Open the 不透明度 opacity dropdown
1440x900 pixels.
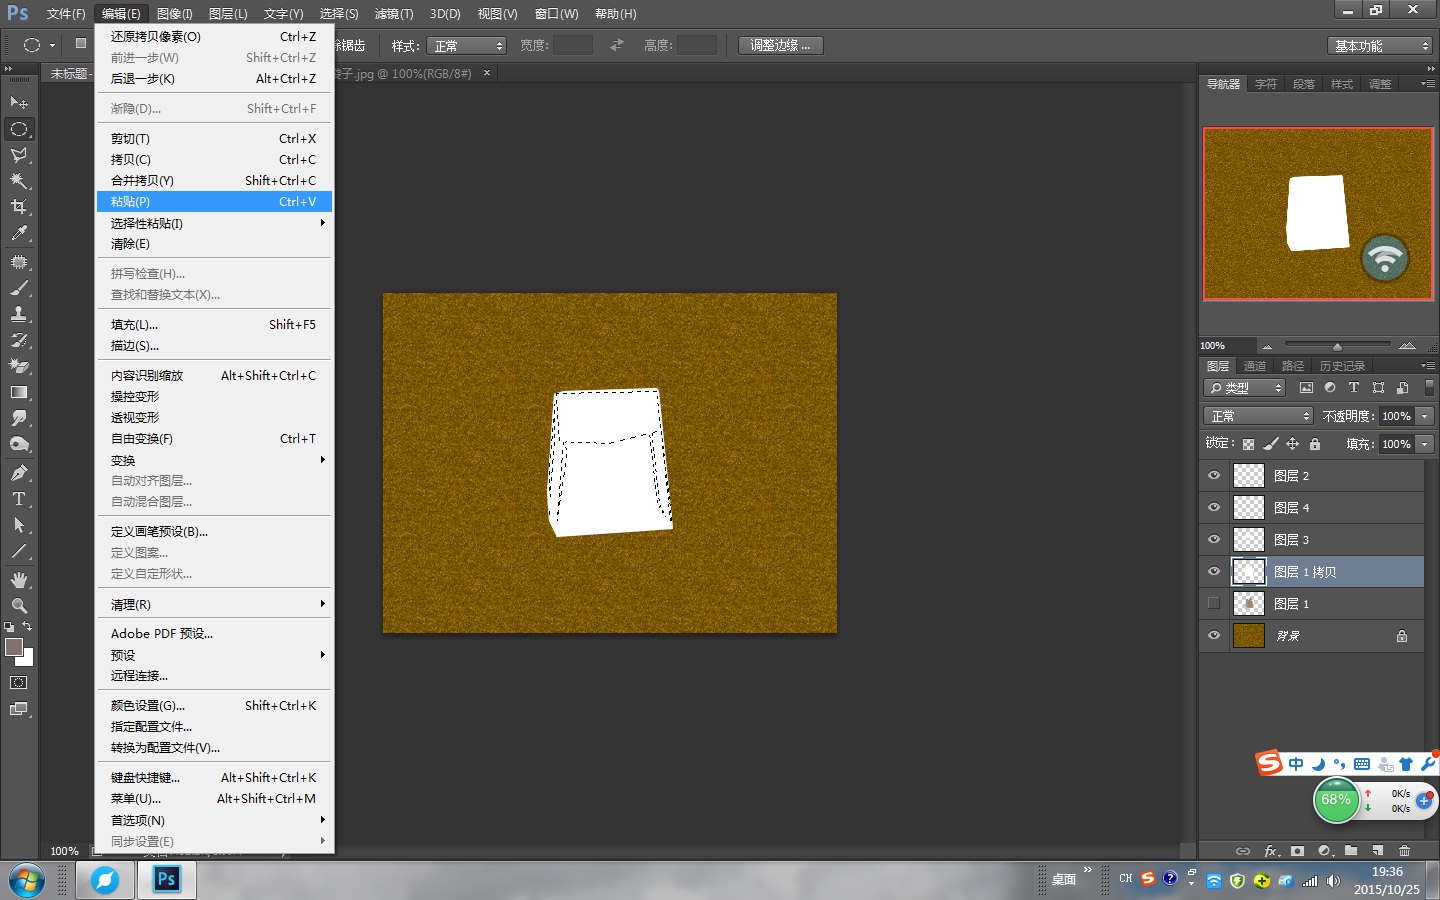tap(1422, 415)
